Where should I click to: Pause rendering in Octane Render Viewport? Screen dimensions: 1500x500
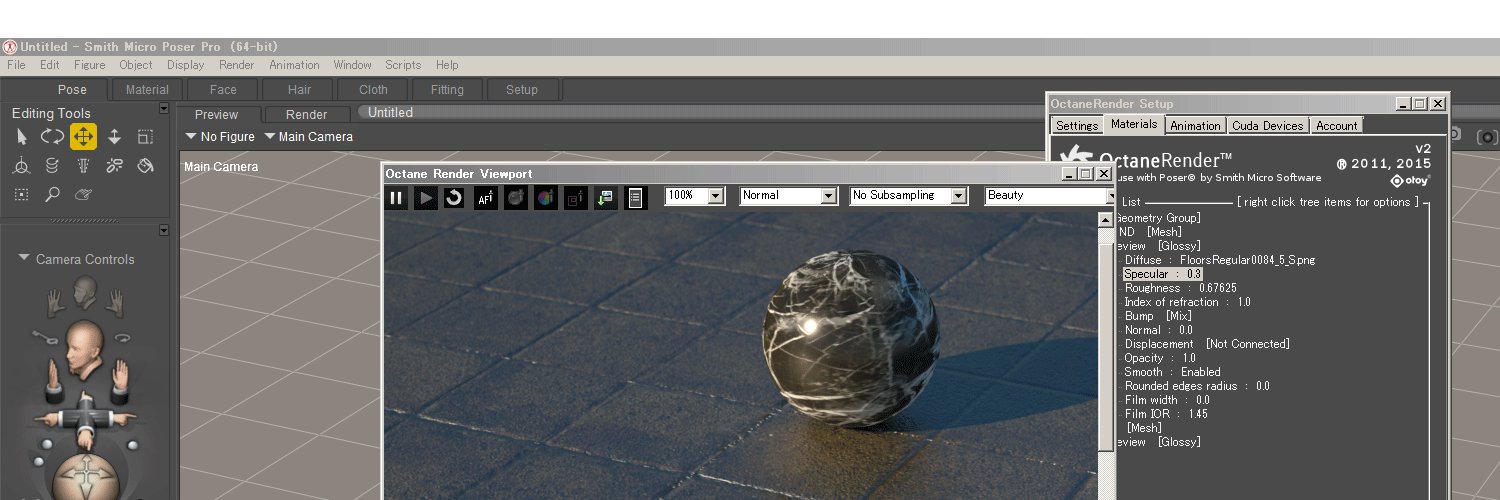[396, 197]
